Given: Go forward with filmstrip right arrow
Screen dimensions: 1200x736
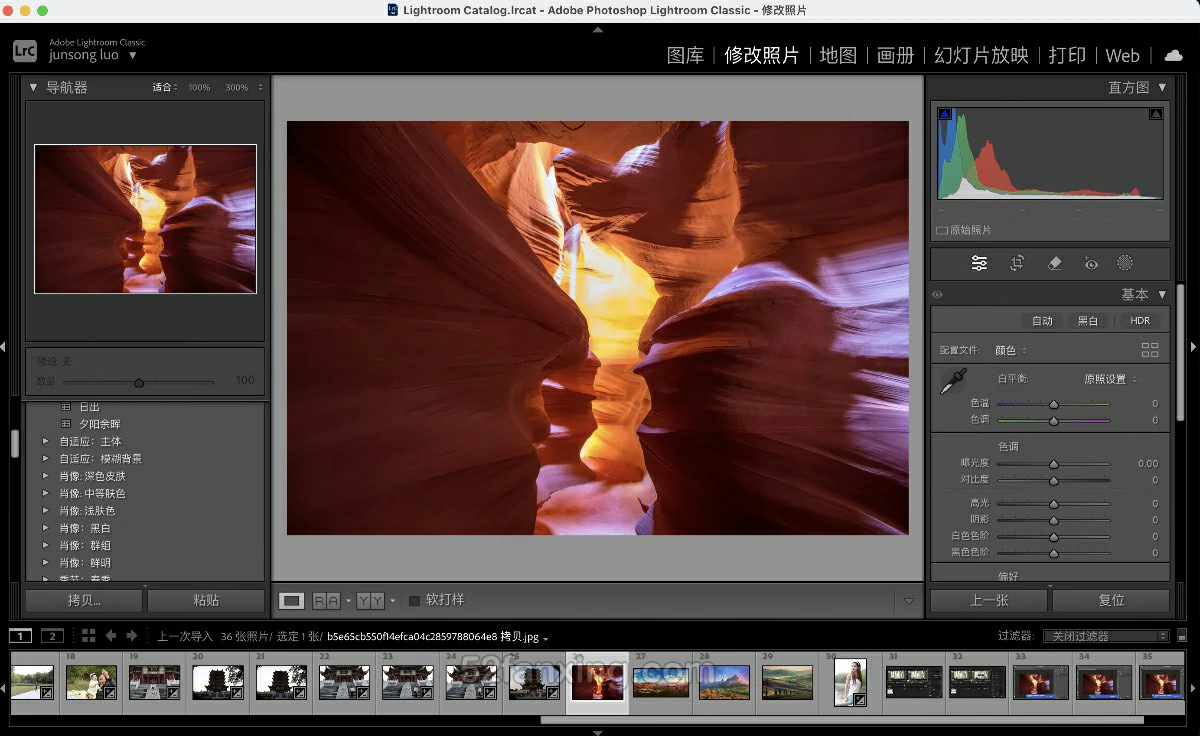Looking at the screenshot, I should click(x=132, y=636).
